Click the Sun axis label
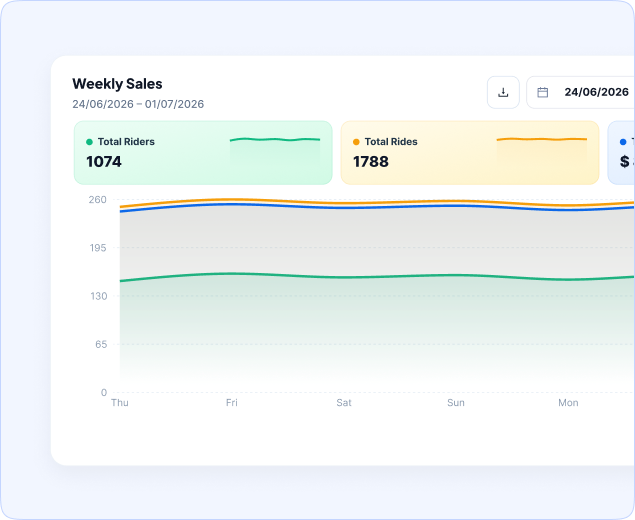Screen dimensions: 635x520 (456, 403)
